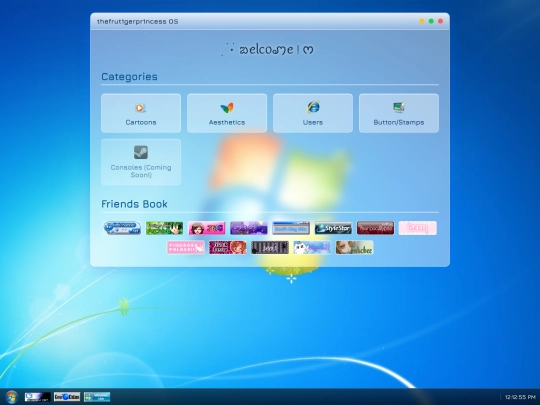540x405 pixels.
Task: Open the blonde face friend button
Action: click(x=354, y=247)
